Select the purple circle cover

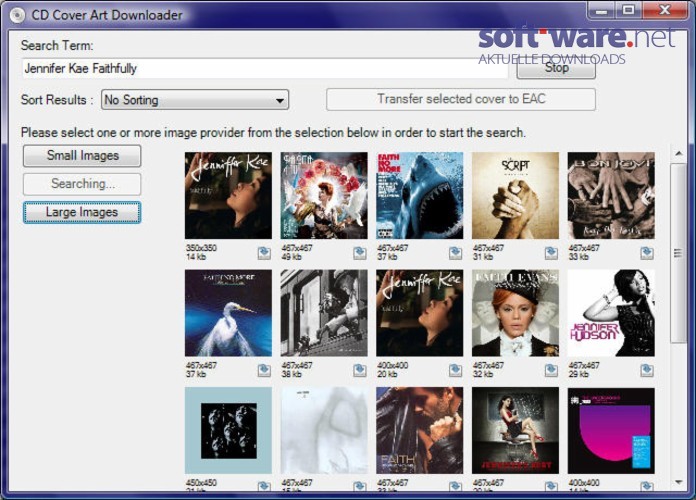coord(611,430)
